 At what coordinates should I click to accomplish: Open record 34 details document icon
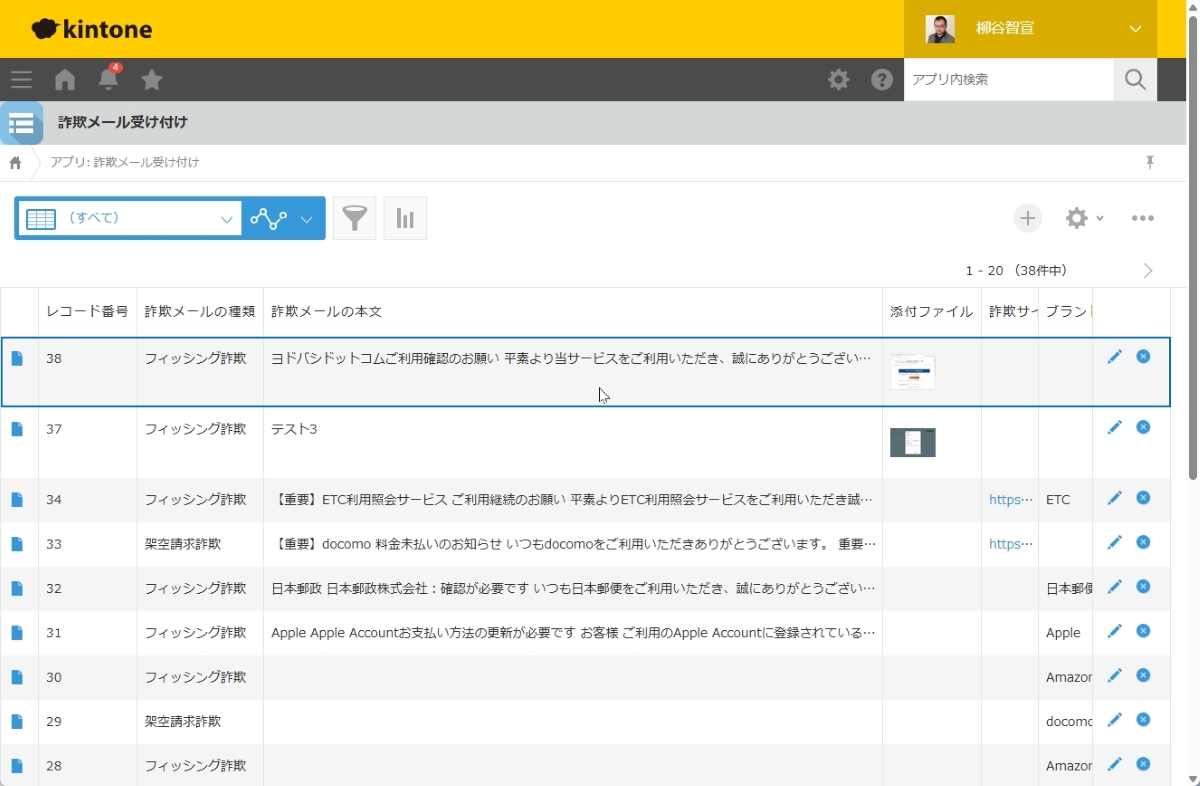[17, 499]
